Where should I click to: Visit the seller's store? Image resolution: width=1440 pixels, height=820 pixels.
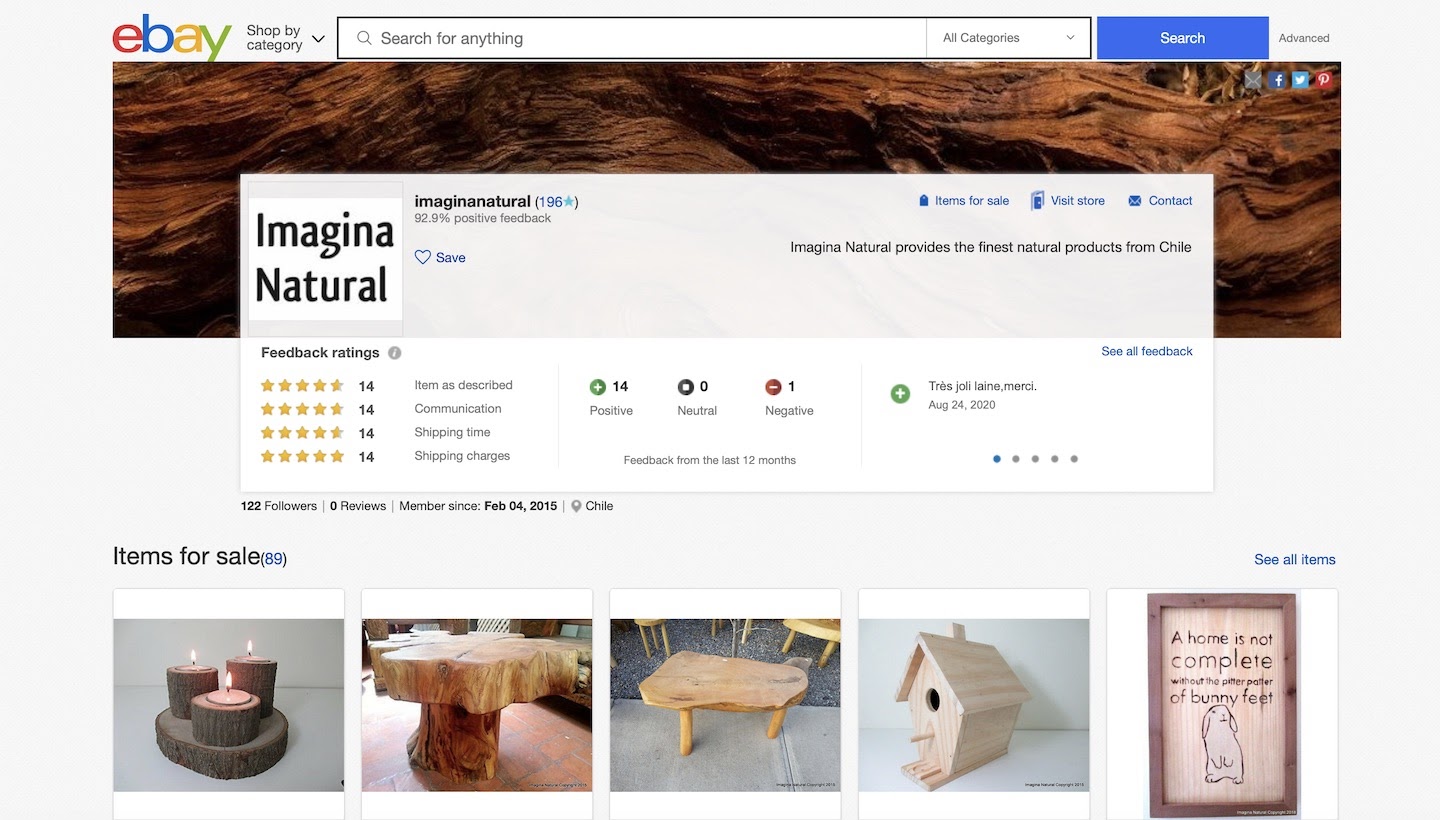pyautogui.click(x=1068, y=201)
